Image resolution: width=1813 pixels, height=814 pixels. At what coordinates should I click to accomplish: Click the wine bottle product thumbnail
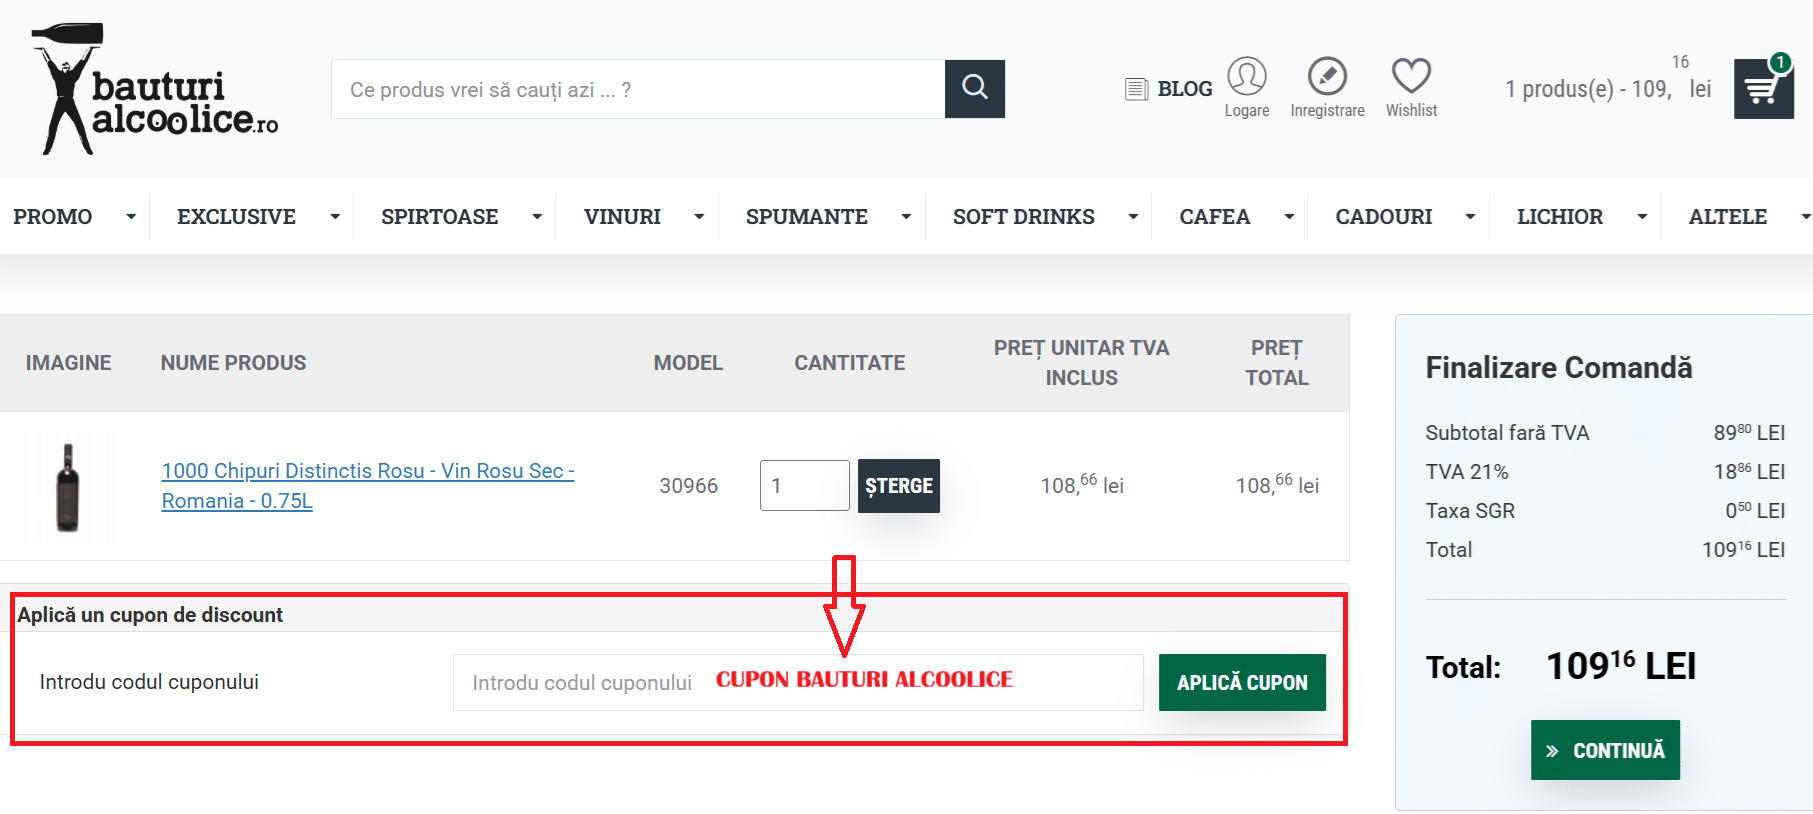(68, 487)
